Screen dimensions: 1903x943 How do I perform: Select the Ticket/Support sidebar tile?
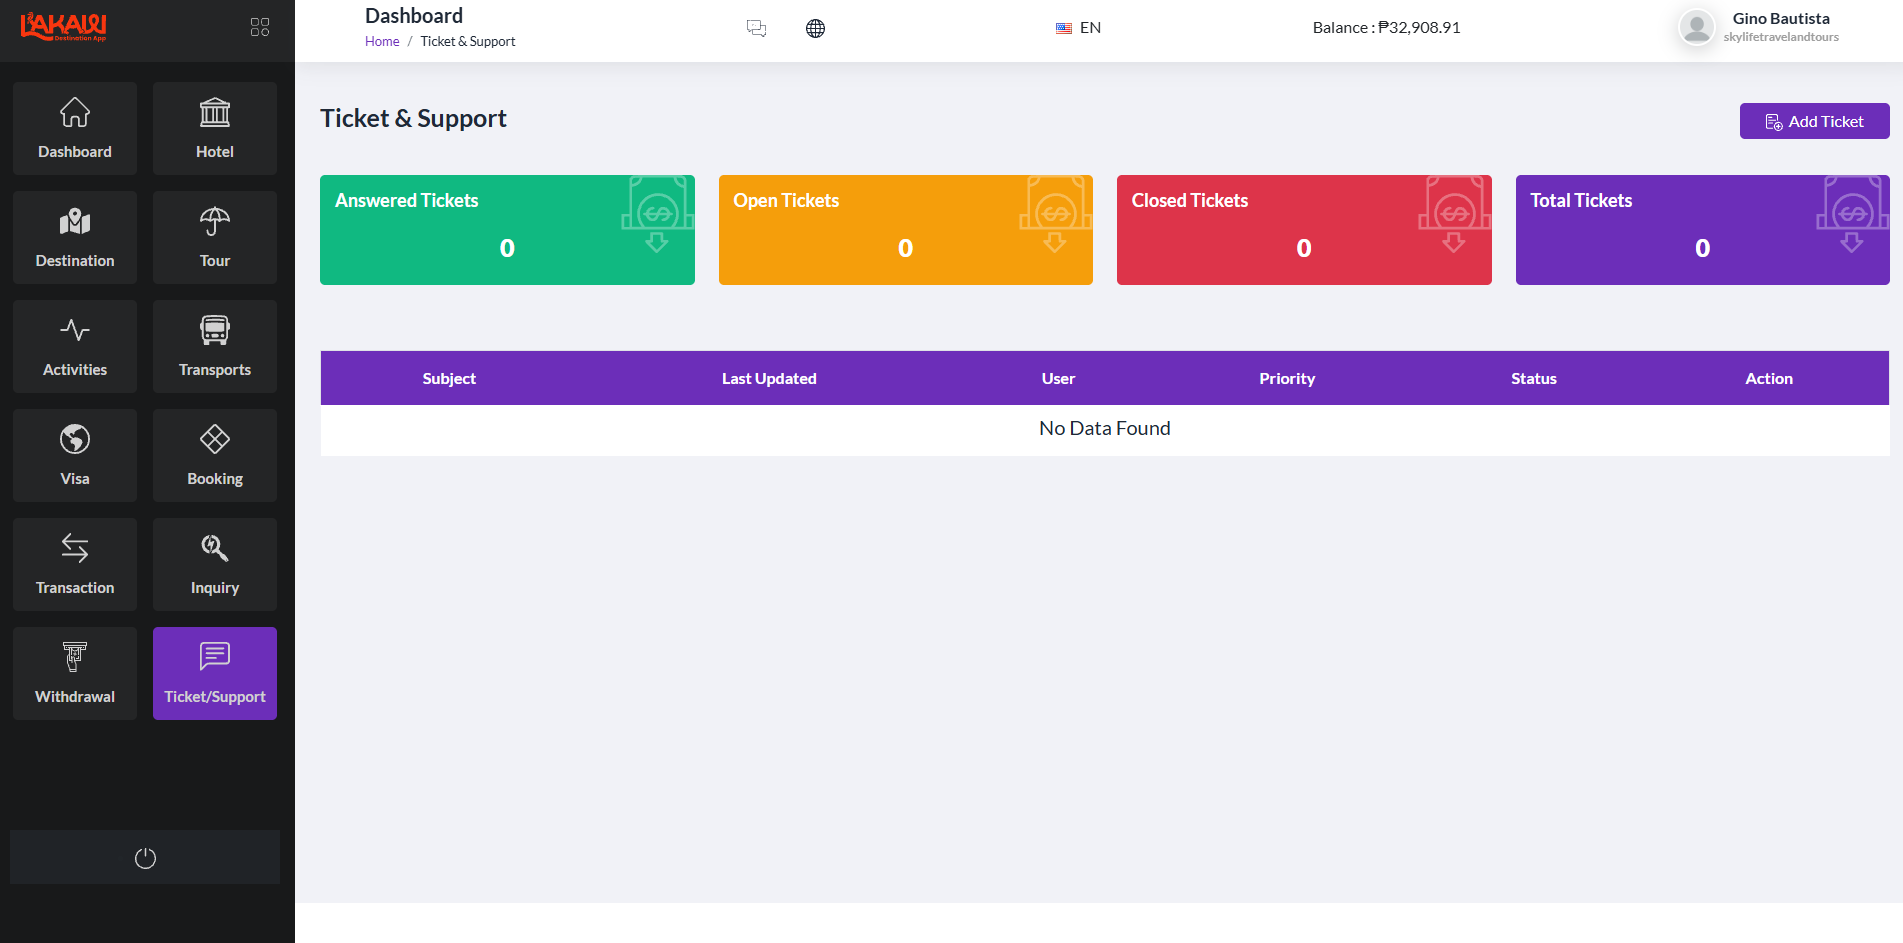215,674
